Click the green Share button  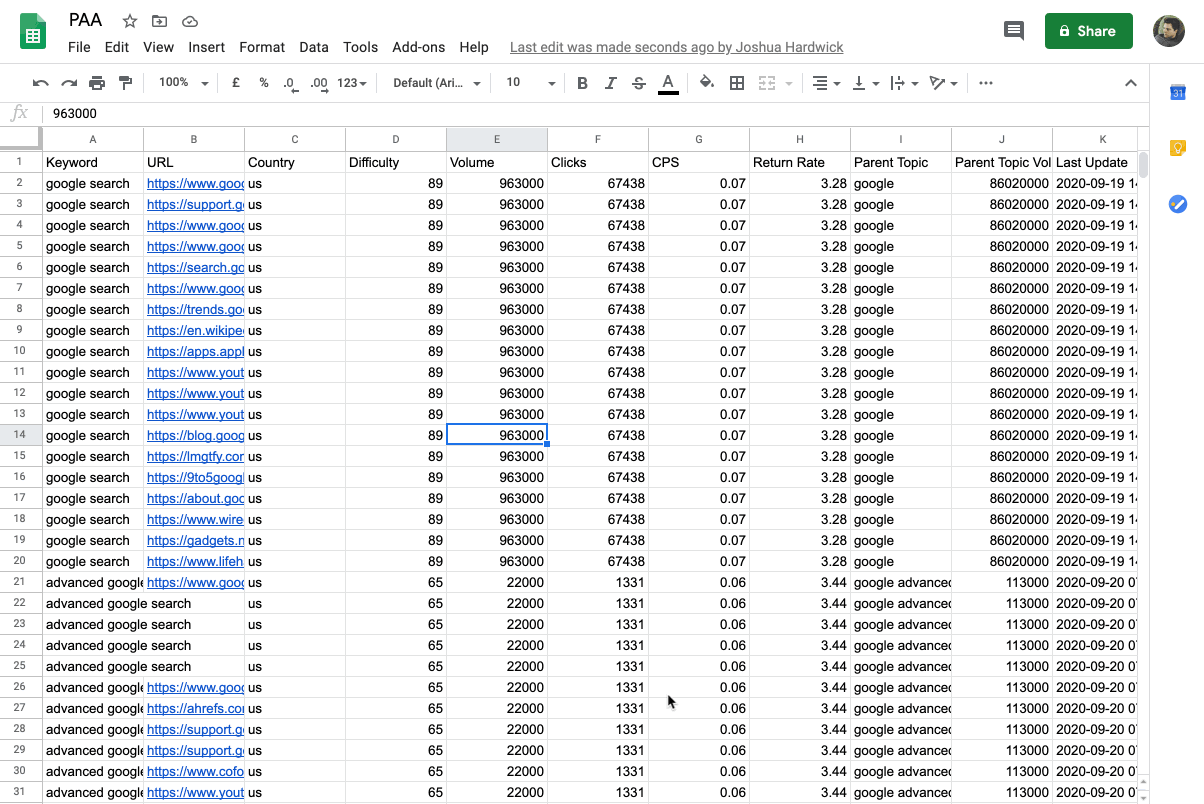pyautogui.click(x=1088, y=31)
